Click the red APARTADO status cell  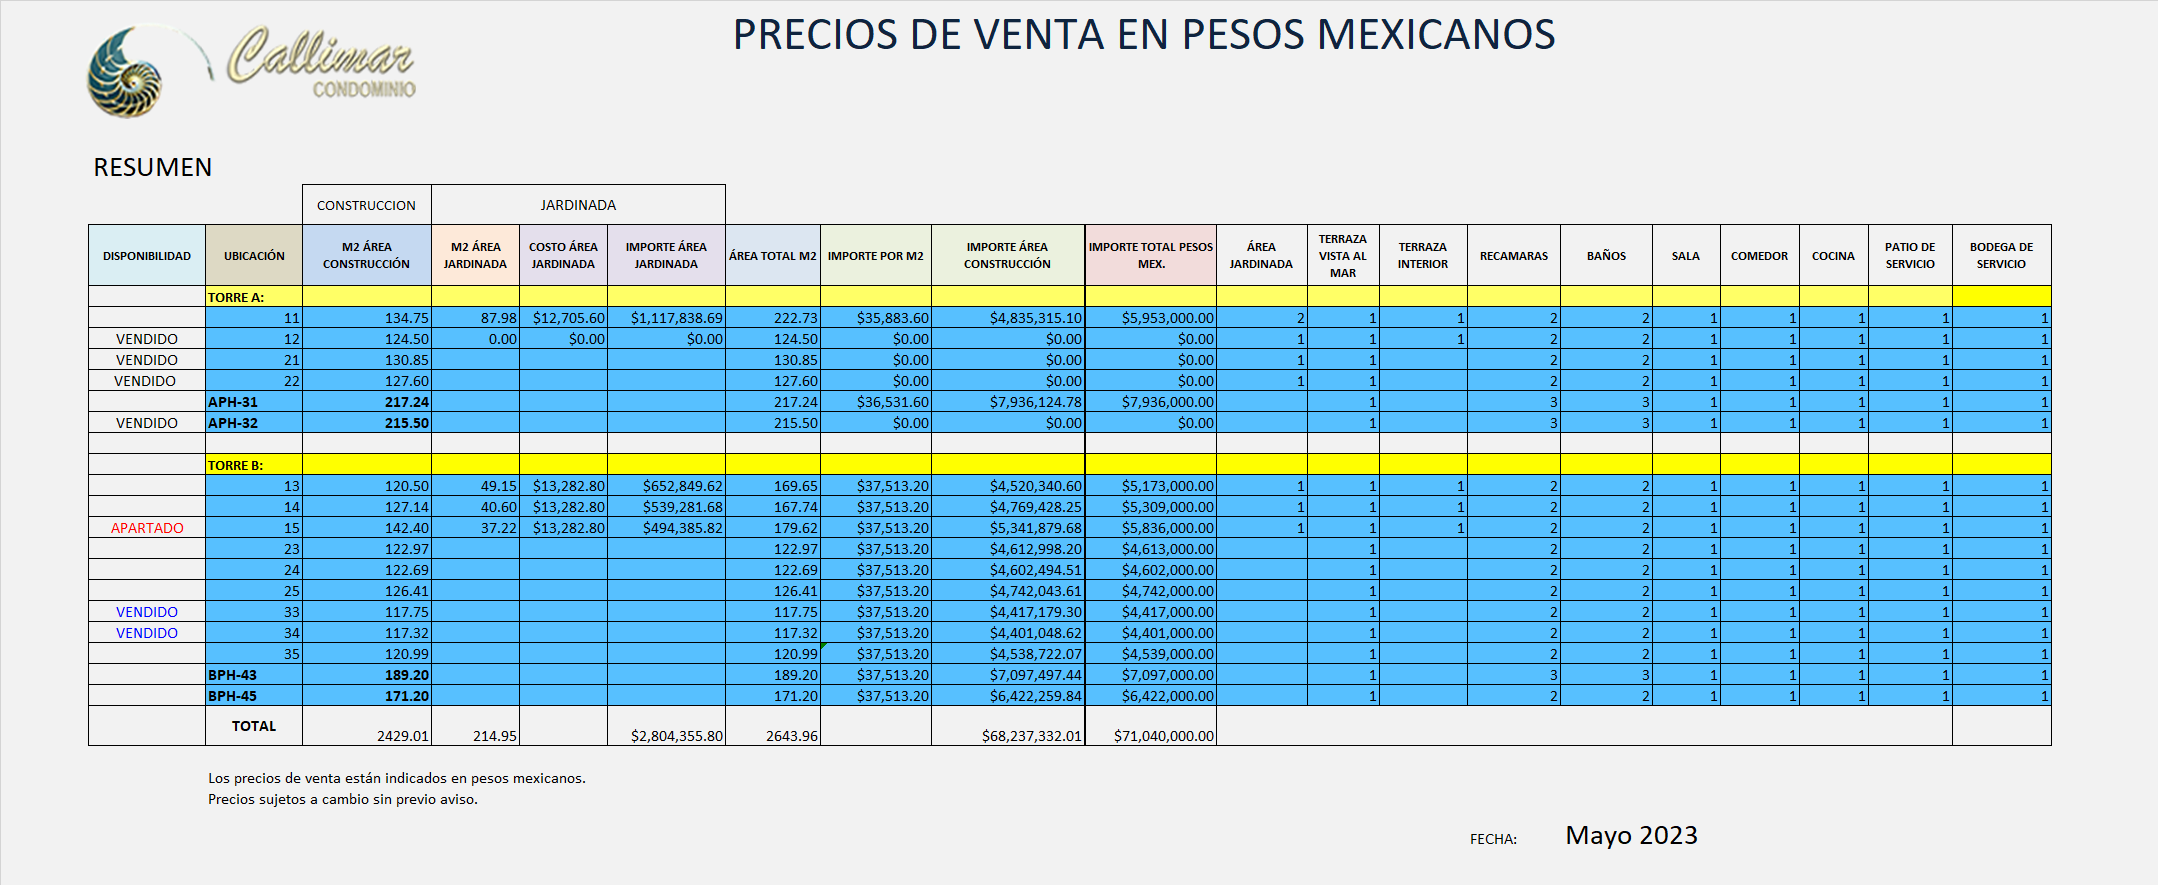pyautogui.click(x=147, y=528)
